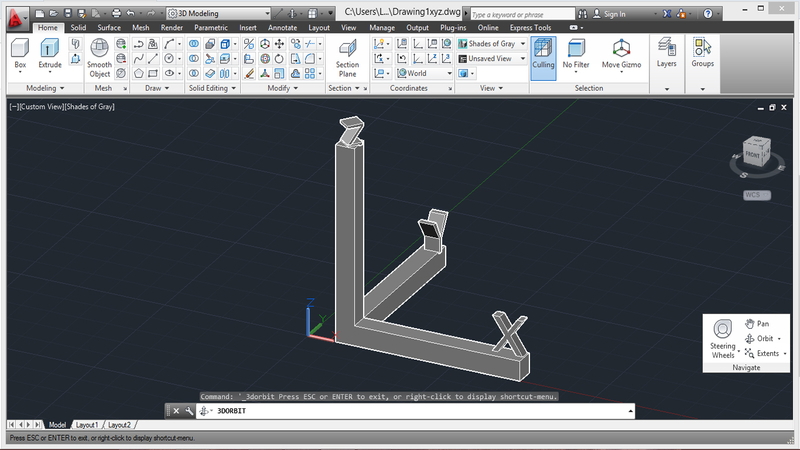The width and height of the screenshot is (800, 450).
Task: Click the Model tab at bottom
Action: pos(57,425)
